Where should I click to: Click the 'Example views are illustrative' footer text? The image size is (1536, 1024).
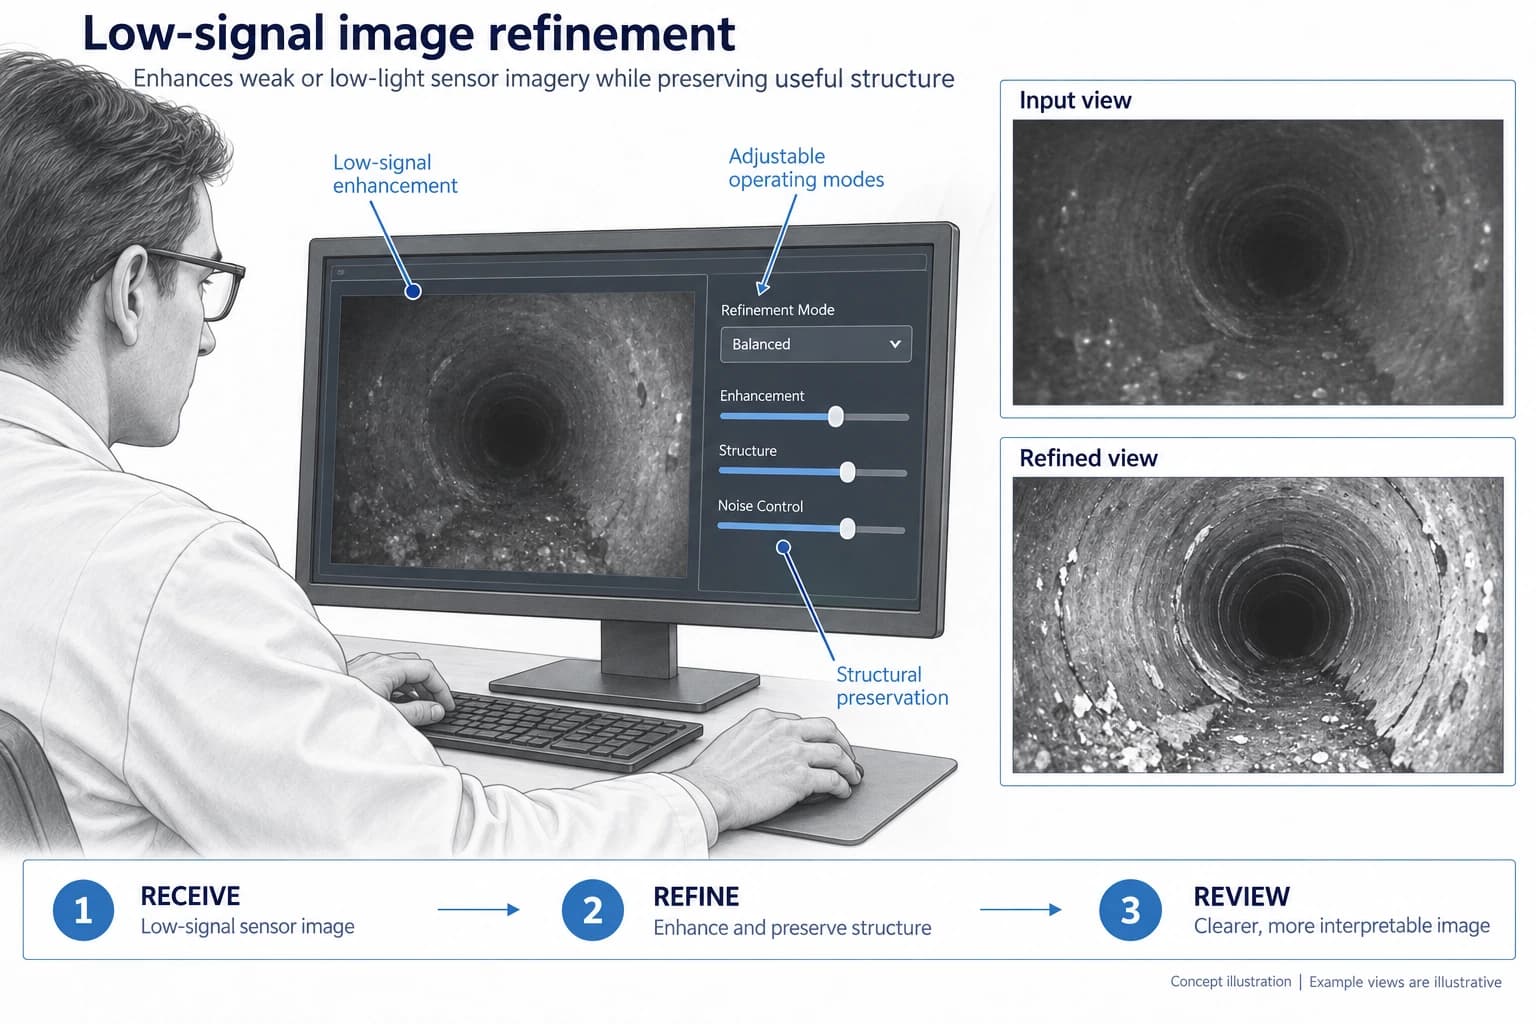click(x=1405, y=982)
